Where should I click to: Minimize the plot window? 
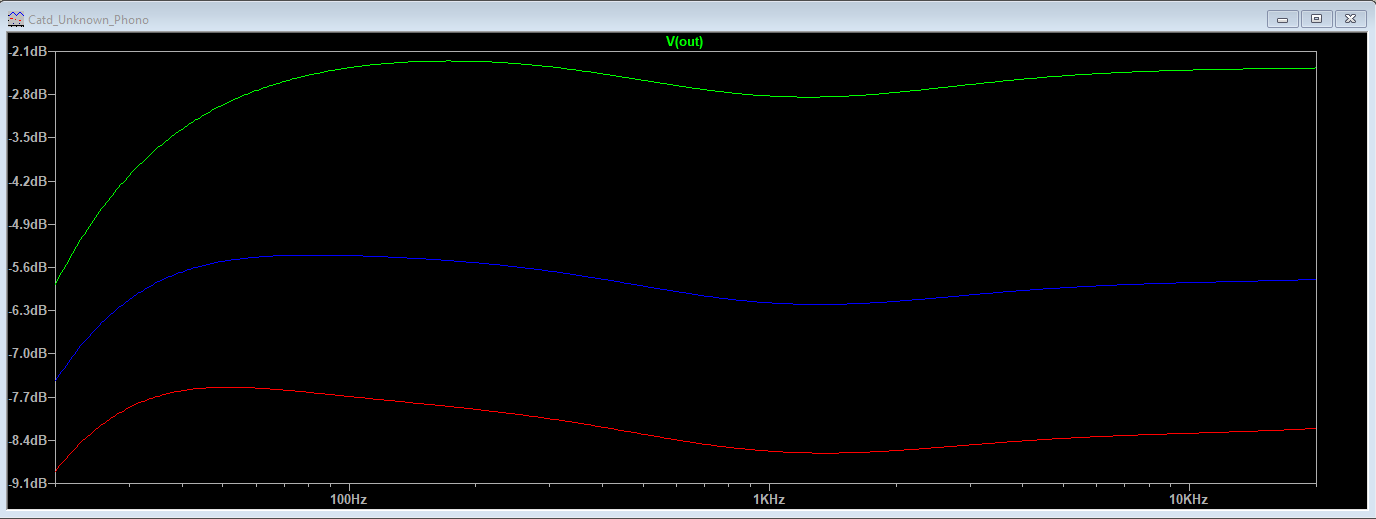[x=1282, y=19]
